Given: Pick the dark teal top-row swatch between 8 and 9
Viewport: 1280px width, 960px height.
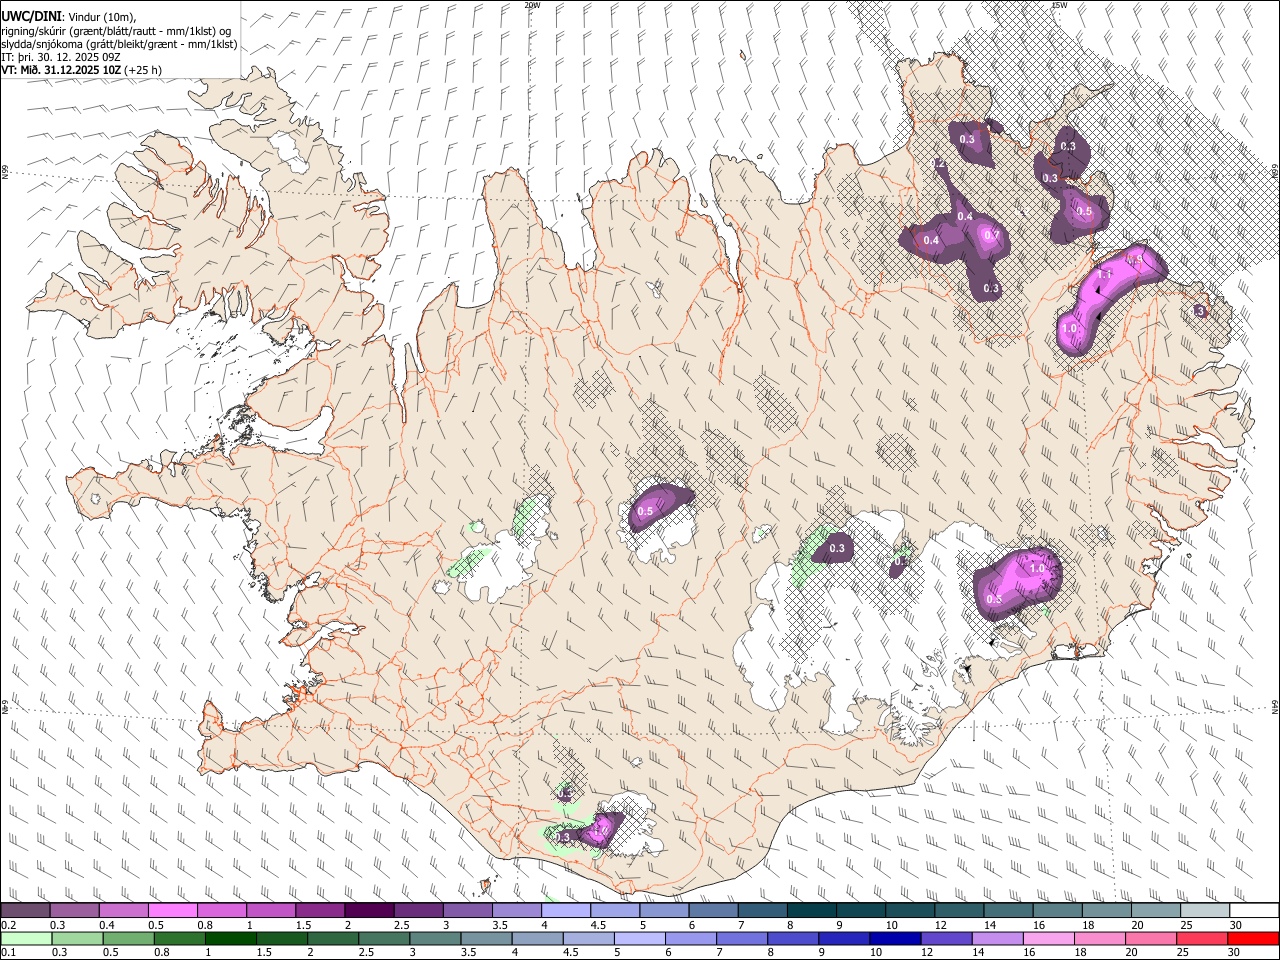Looking at the screenshot, I should [x=812, y=911].
